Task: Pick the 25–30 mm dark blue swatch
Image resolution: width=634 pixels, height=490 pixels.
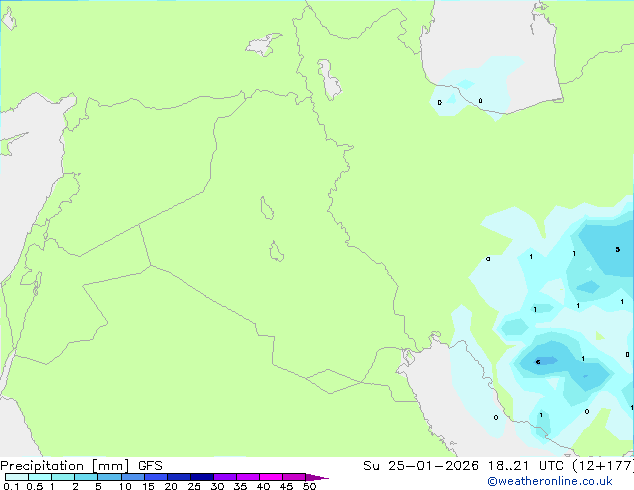Action: (202, 477)
